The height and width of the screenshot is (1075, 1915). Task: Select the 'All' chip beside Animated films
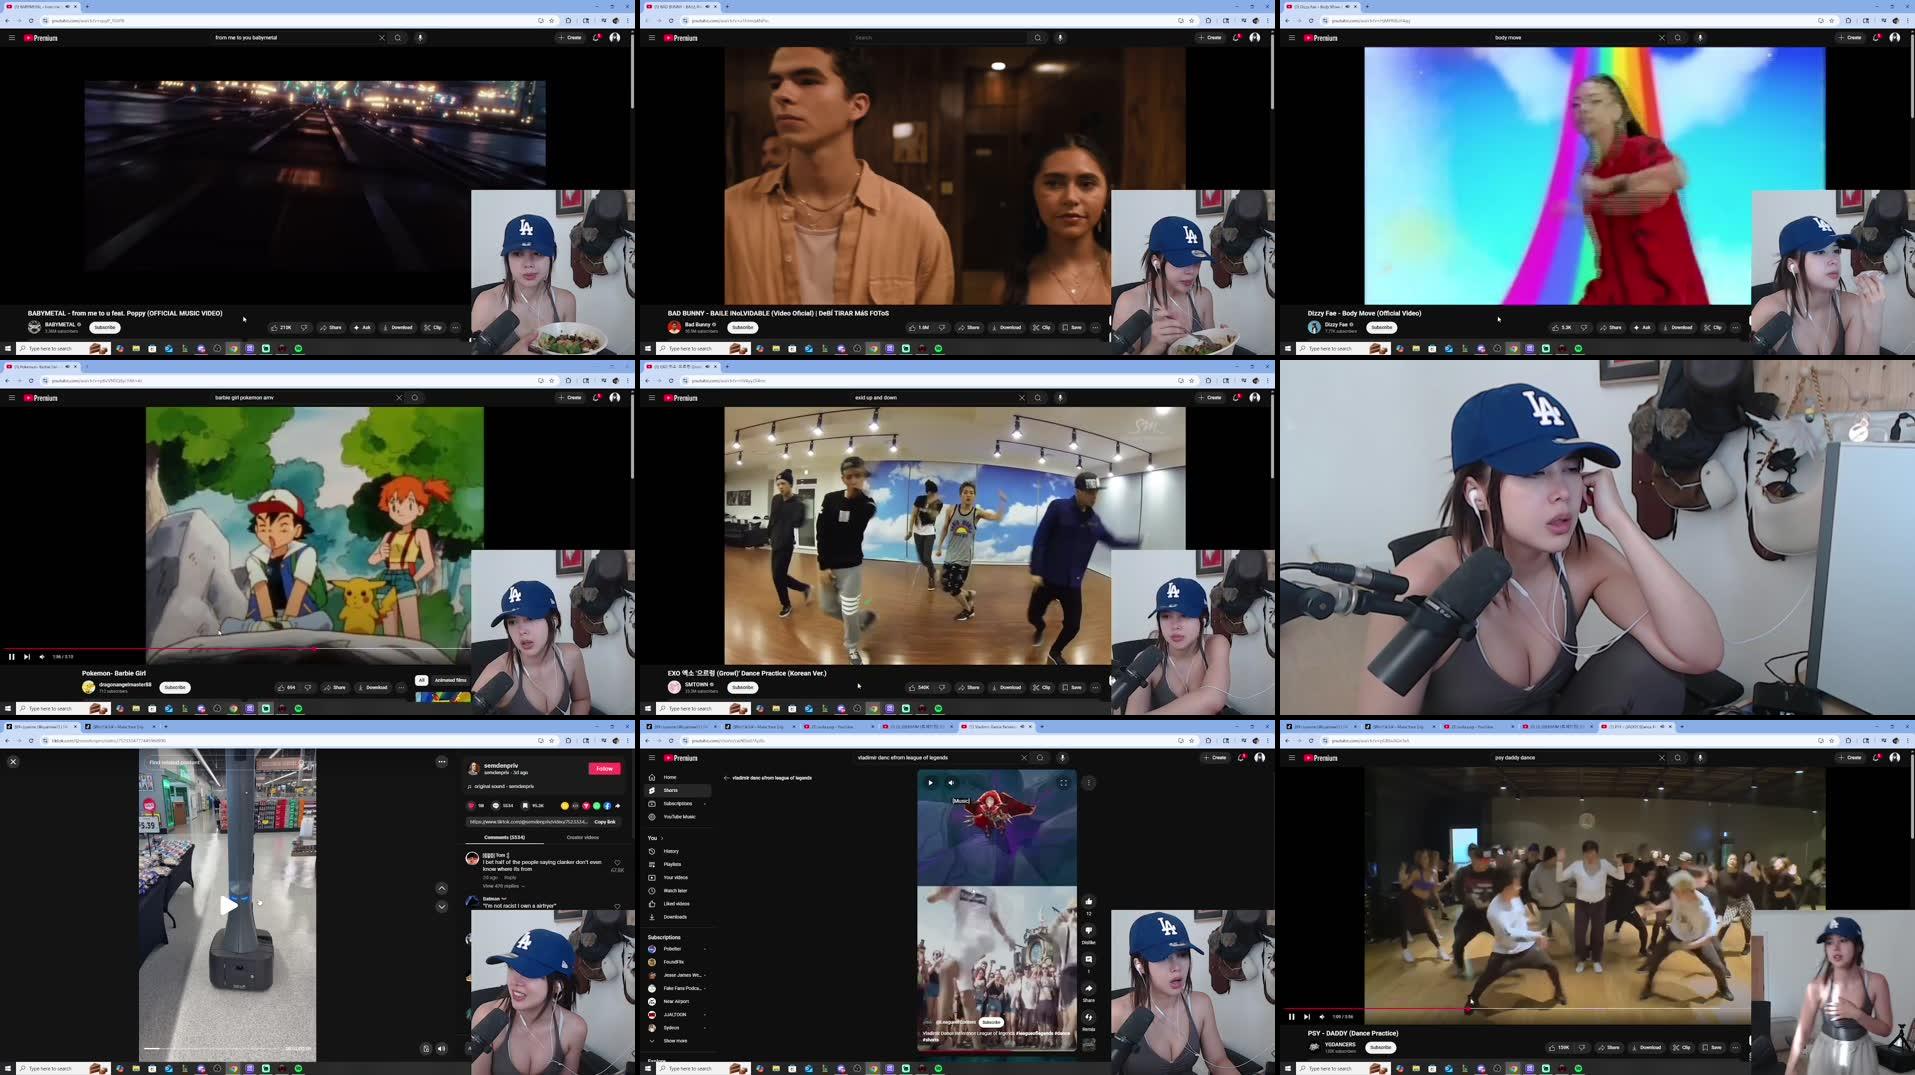(421, 680)
